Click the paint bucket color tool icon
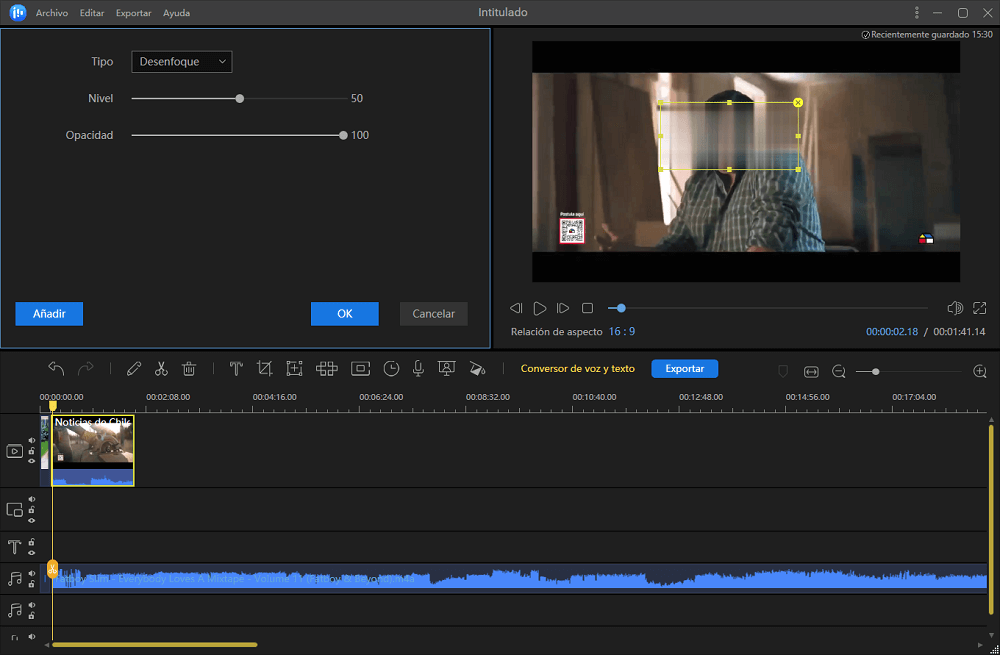The image size is (1000, 655). click(x=476, y=369)
